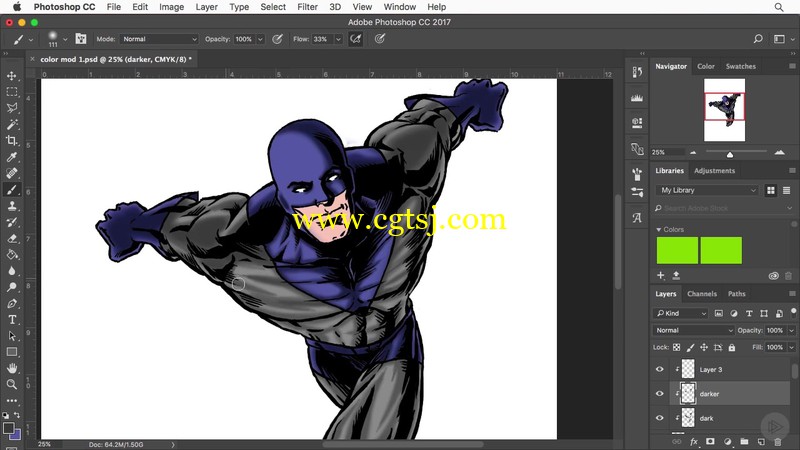Lock transparent pixels
800x450 pixels.
[x=677, y=347]
